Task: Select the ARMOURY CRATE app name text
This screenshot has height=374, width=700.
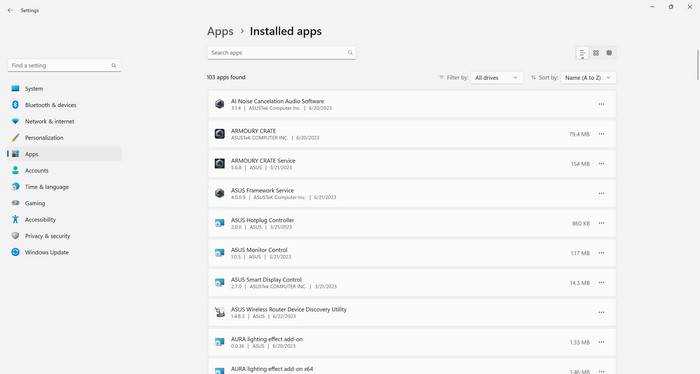Action: click(253, 131)
